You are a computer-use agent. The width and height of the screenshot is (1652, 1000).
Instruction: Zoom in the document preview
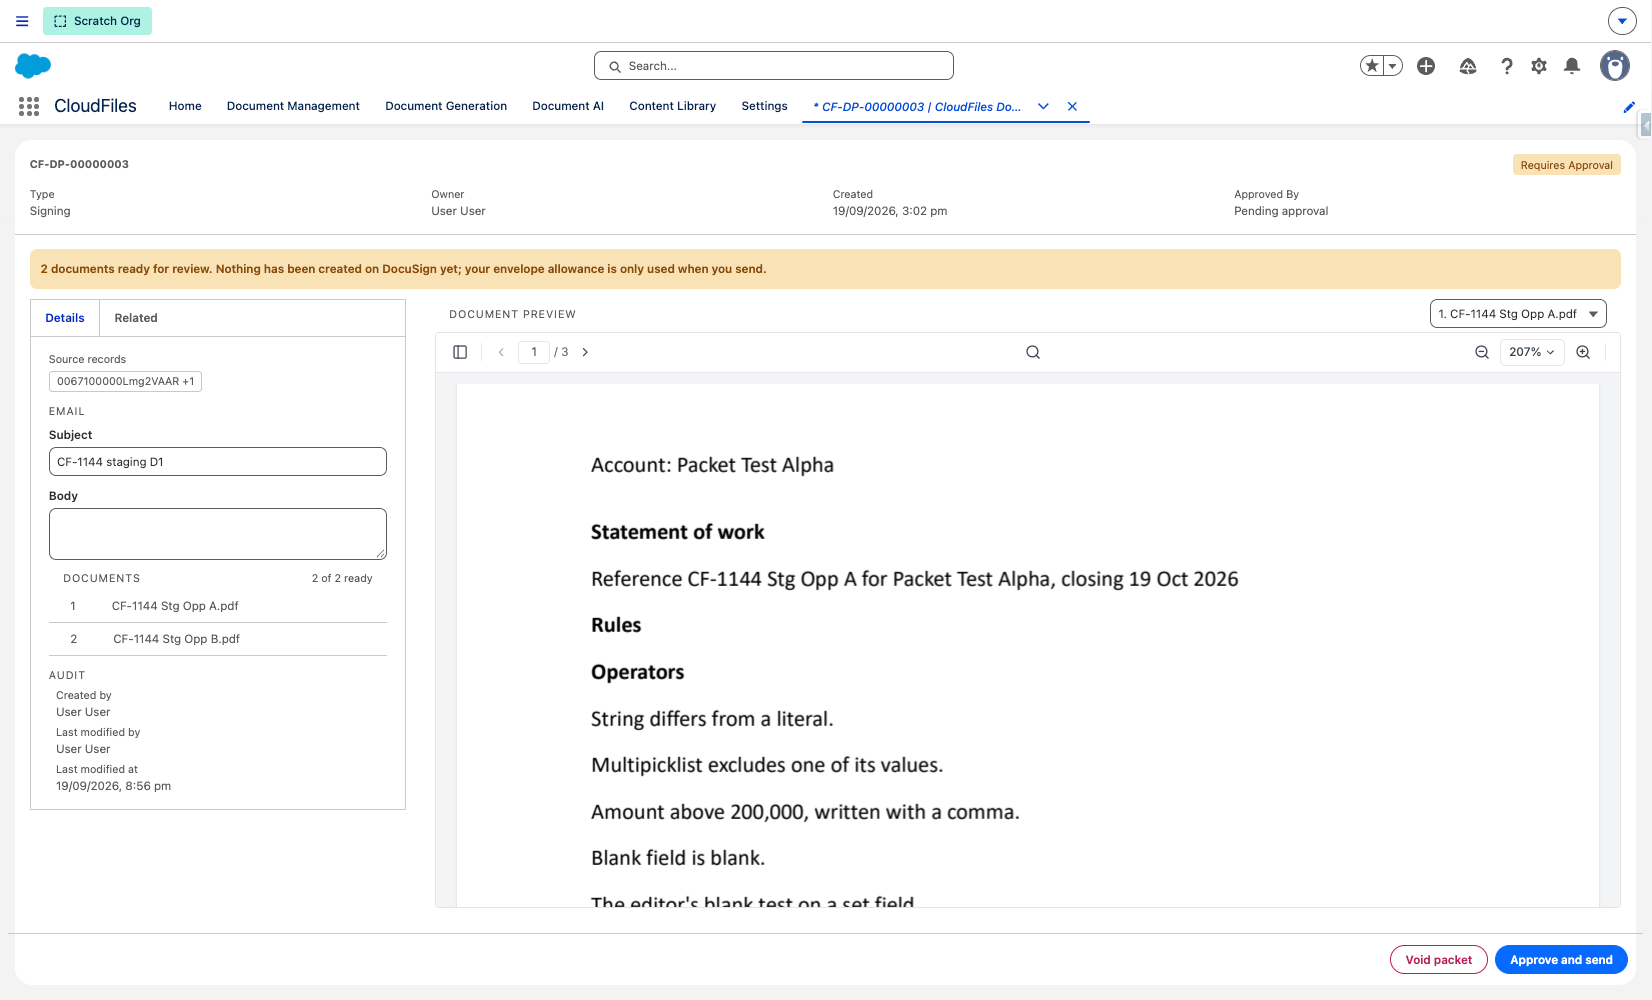[x=1583, y=352]
